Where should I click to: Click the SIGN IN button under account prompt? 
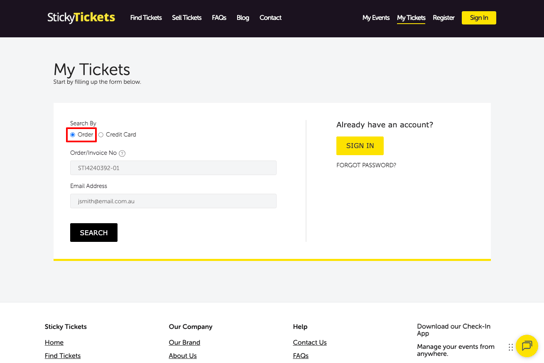(x=360, y=146)
